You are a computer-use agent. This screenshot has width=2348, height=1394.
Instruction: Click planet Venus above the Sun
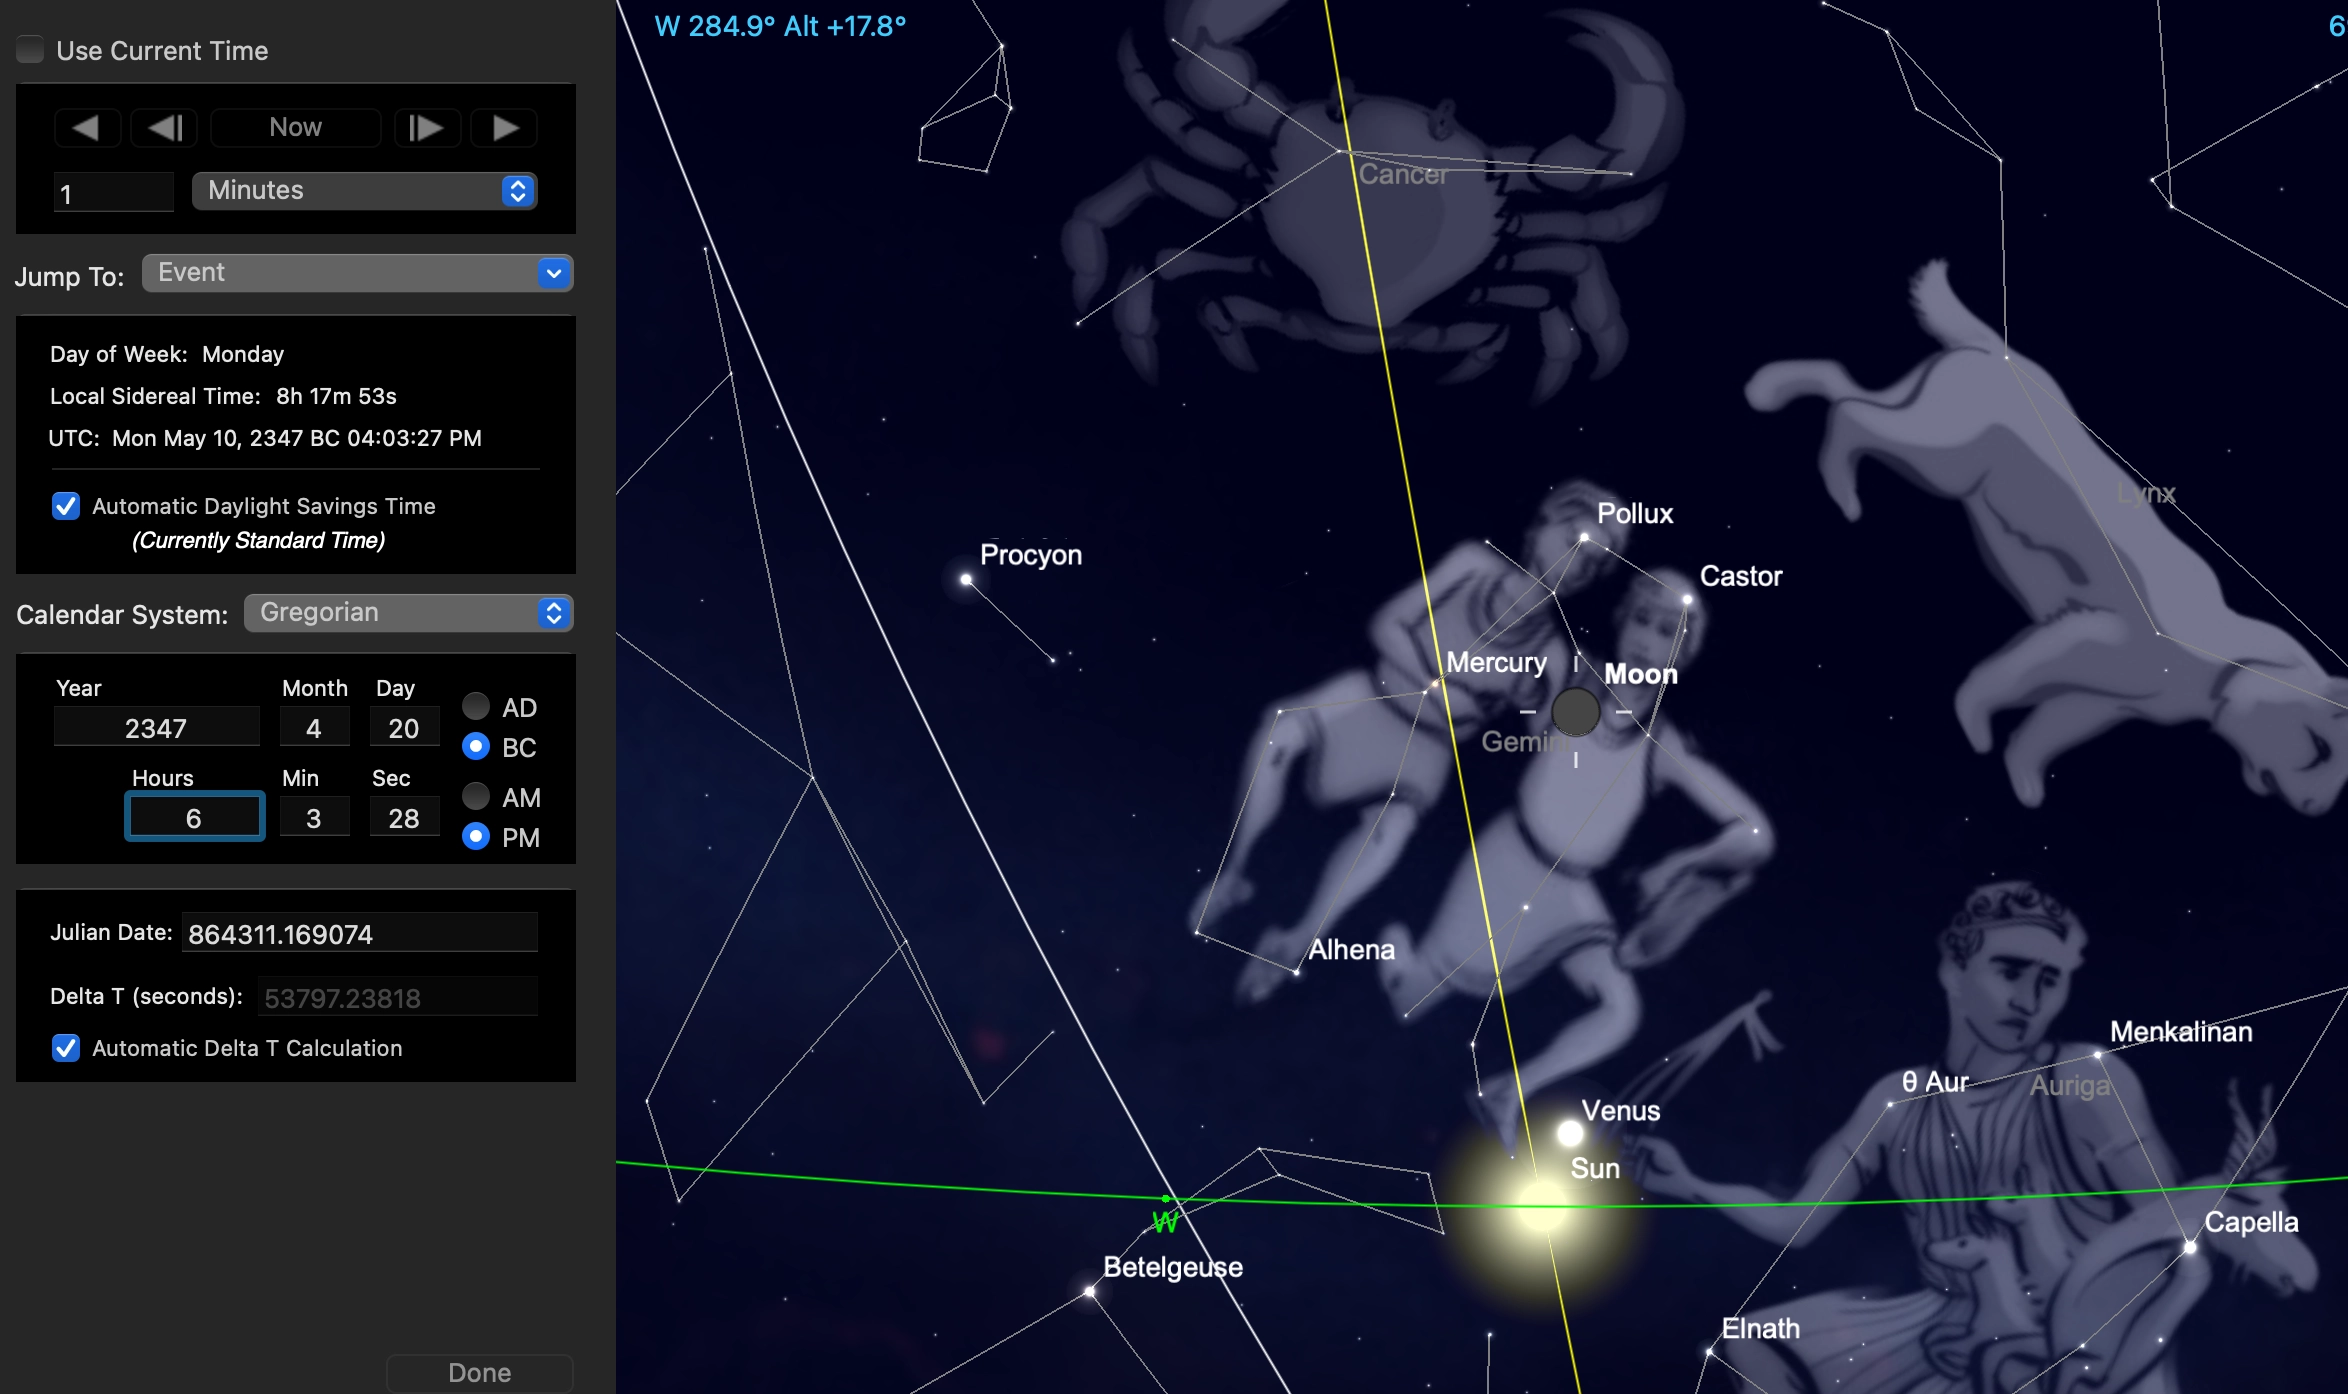(1570, 1133)
